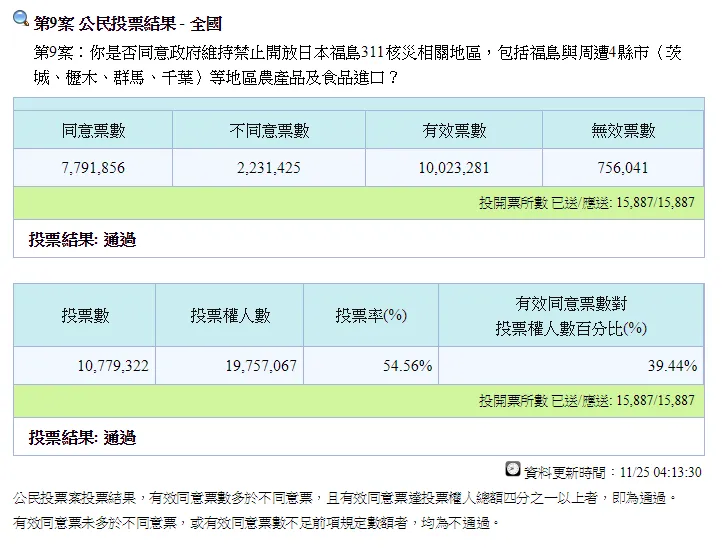Select the heading 第9案 公民投票結果 - 全國
Screen dimensions: 722x559
128,23
